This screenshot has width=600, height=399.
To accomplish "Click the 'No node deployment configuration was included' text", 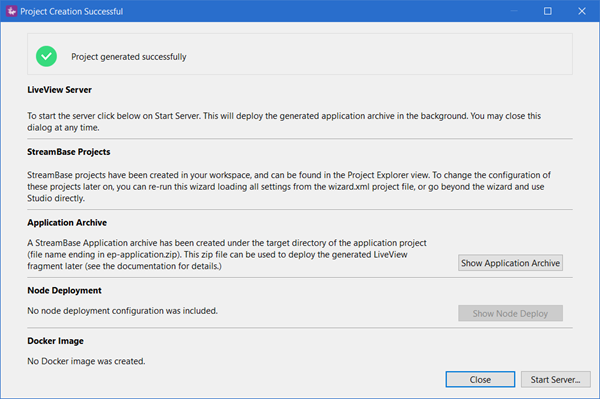I will click(x=122, y=311).
